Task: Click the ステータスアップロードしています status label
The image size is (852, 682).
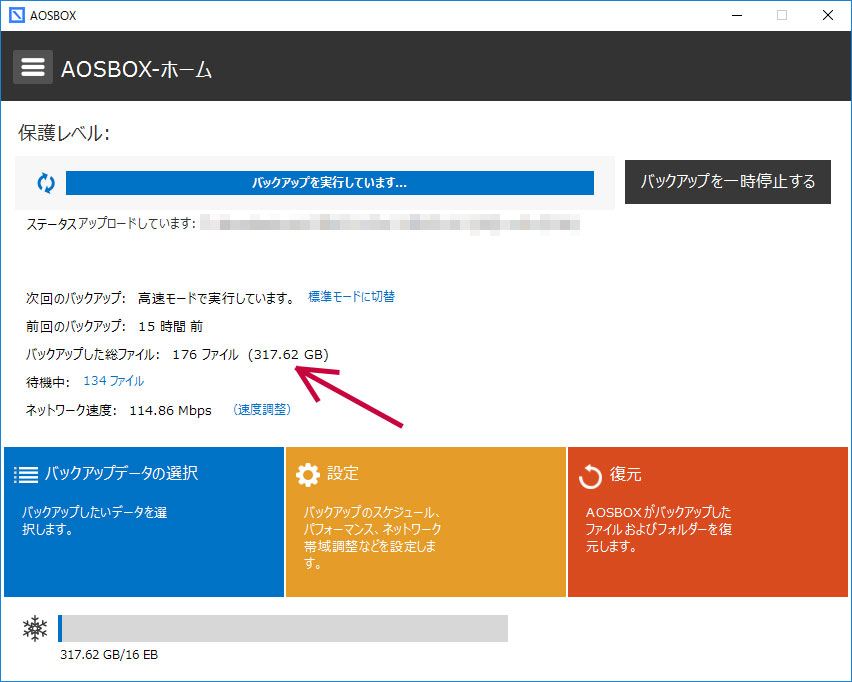Action: pyautogui.click(x=111, y=223)
